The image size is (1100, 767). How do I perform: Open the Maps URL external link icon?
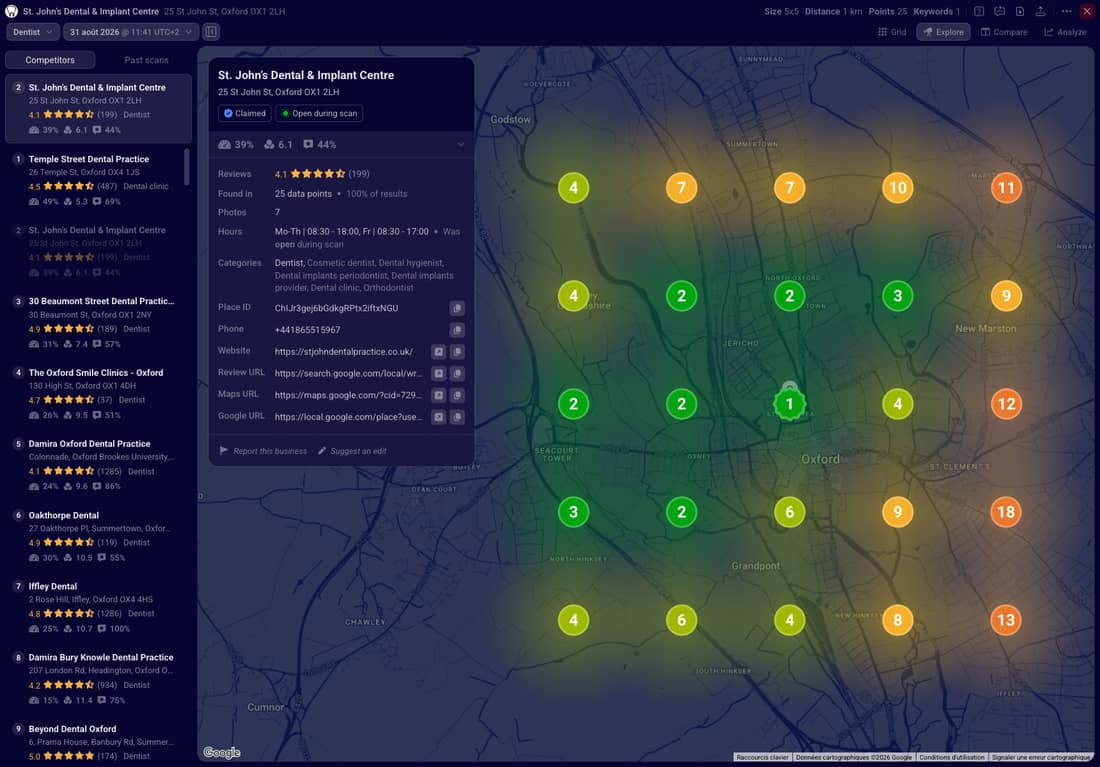pos(438,395)
